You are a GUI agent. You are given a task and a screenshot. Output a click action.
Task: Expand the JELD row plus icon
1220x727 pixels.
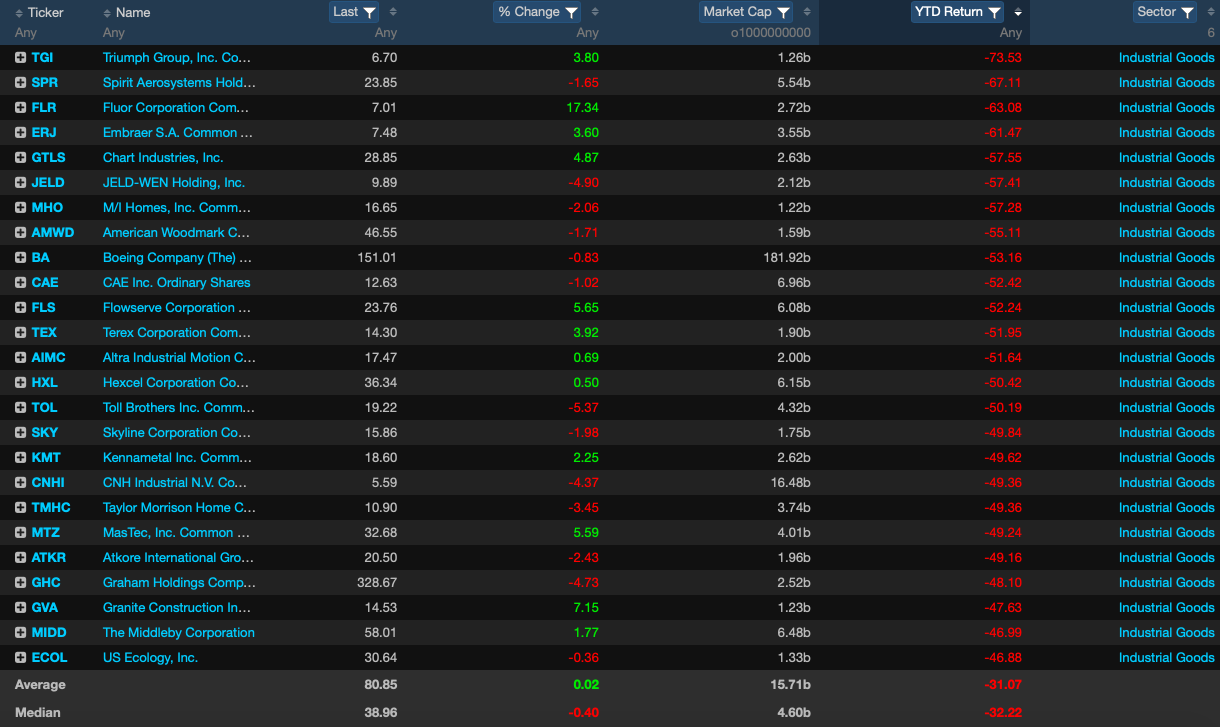tap(20, 183)
